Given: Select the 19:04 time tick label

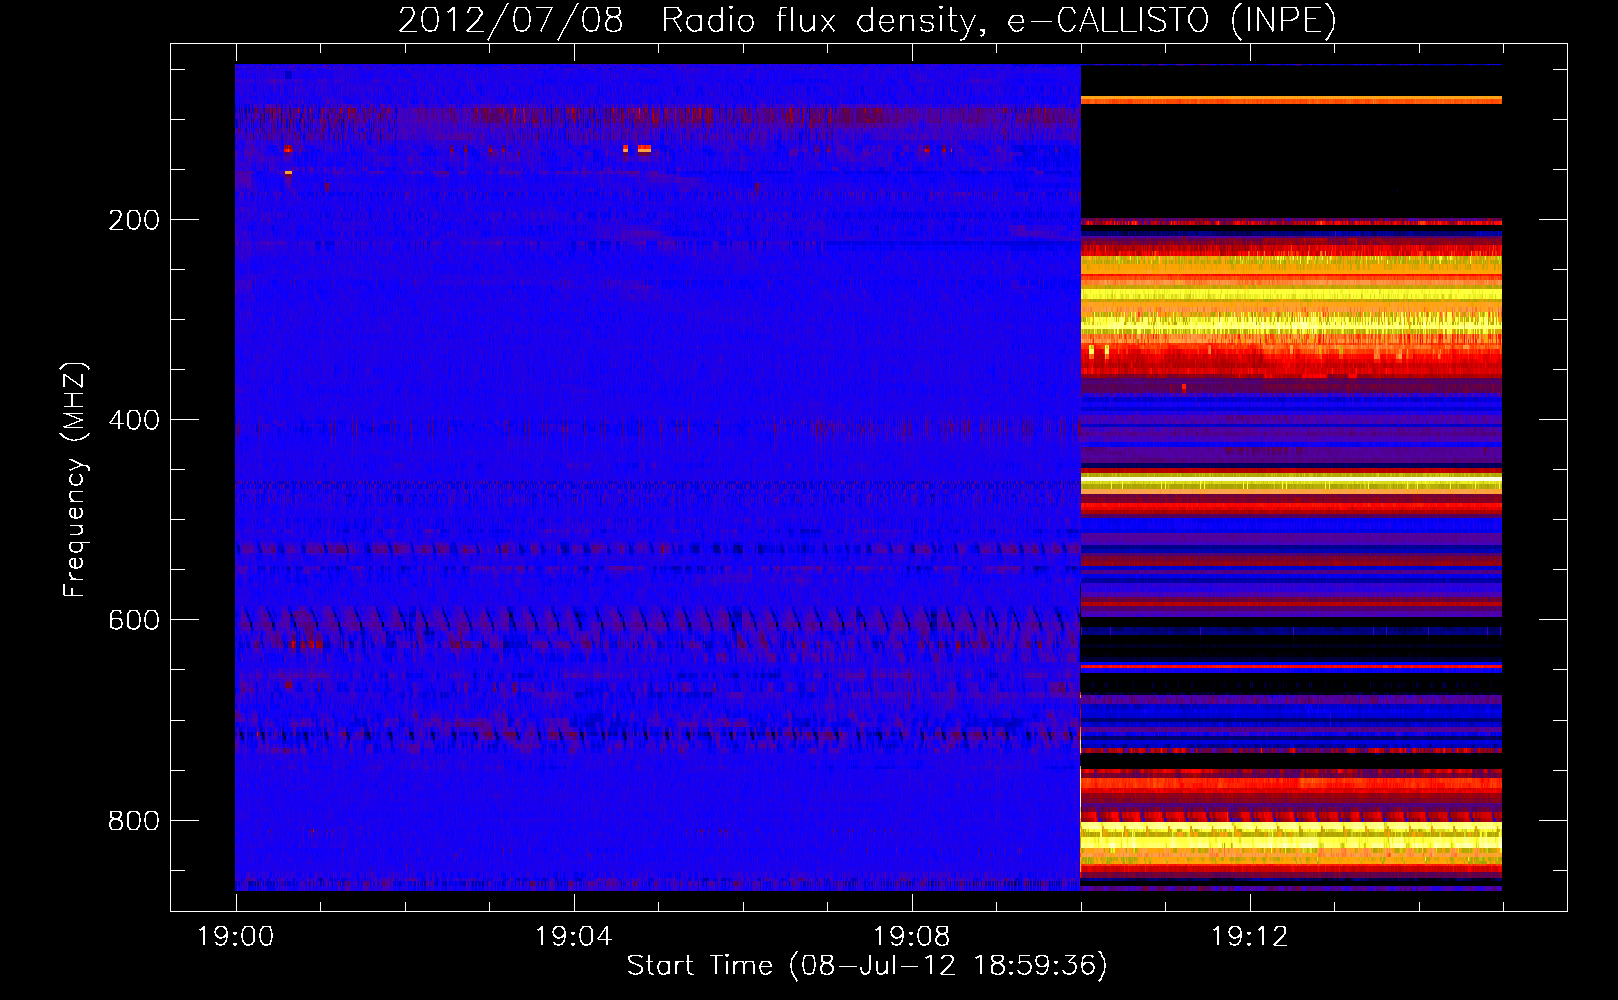Looking at the screenshot, I should pyautogui.click(x=574, y=937).
